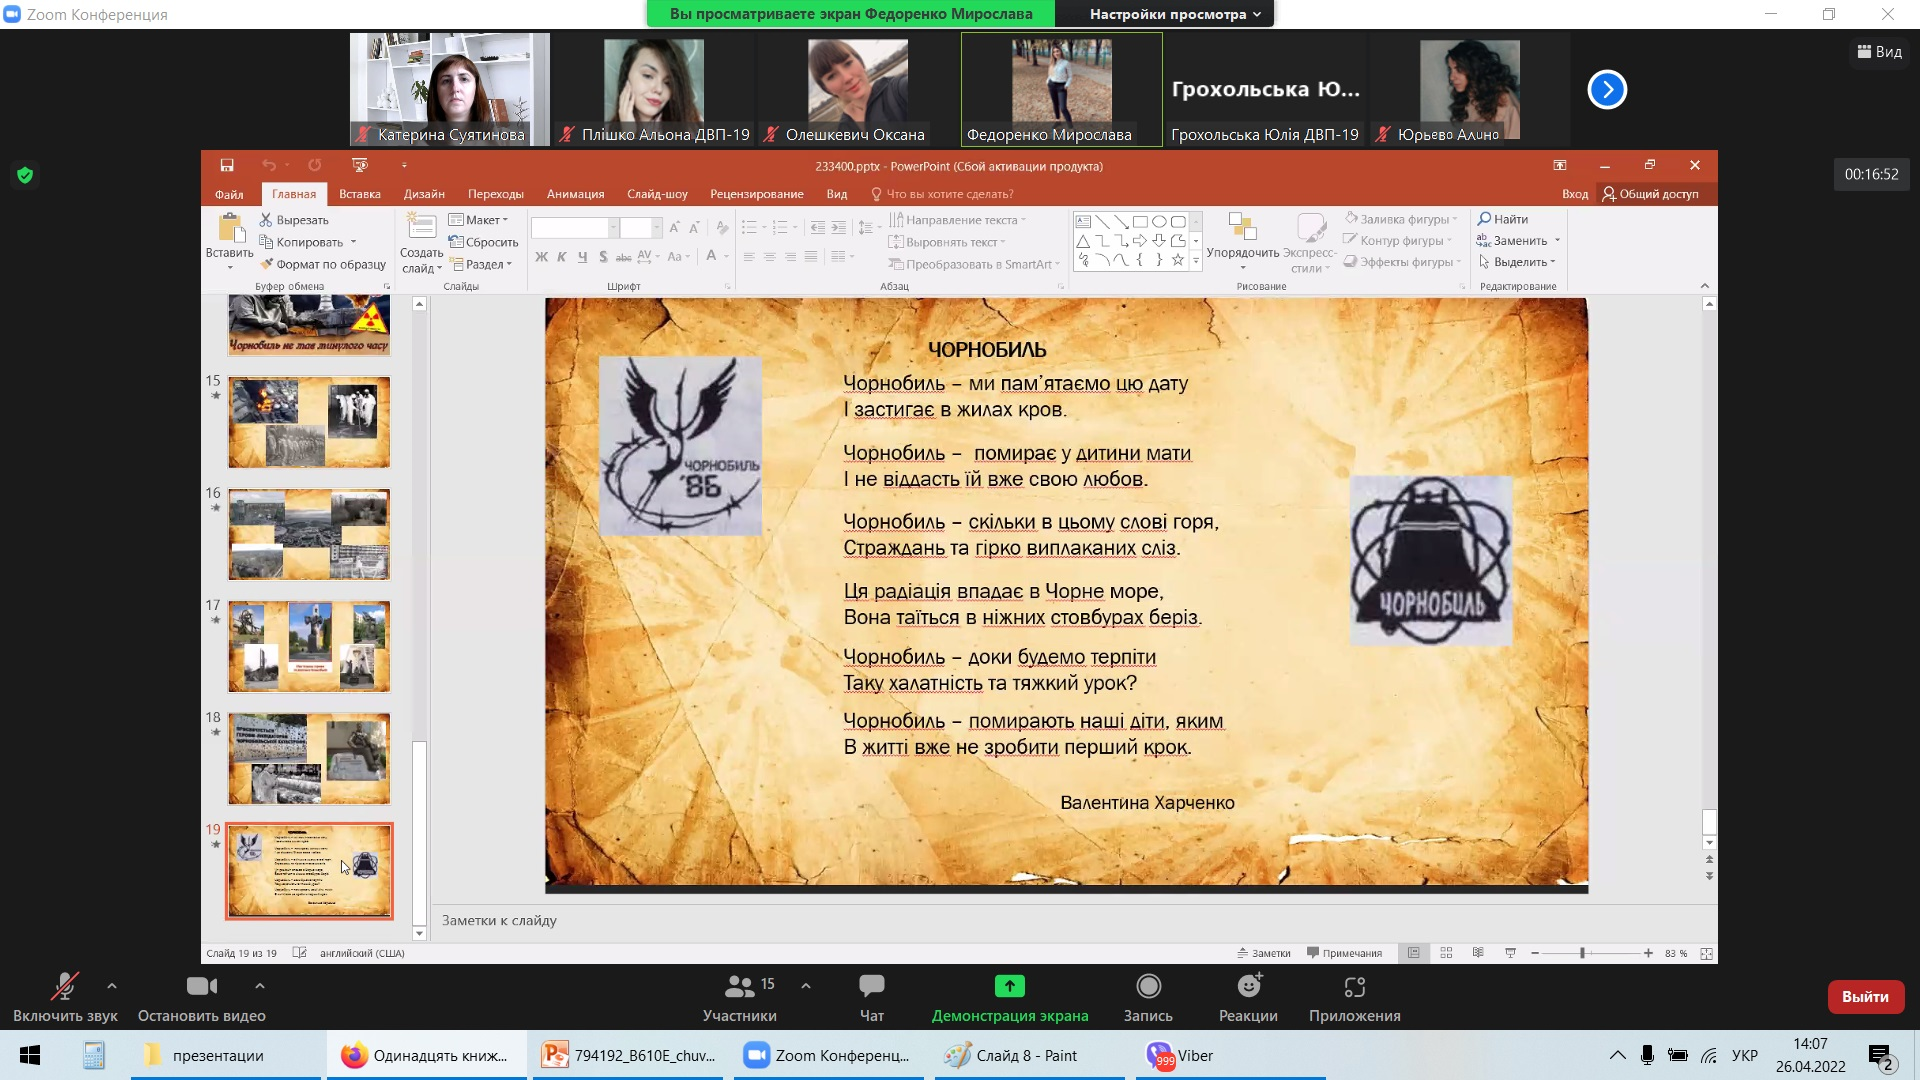The width and height of the screenshot is (1920, 1080).
Task: Click the Вход sign-in link
Action: tap(1575, 194)
